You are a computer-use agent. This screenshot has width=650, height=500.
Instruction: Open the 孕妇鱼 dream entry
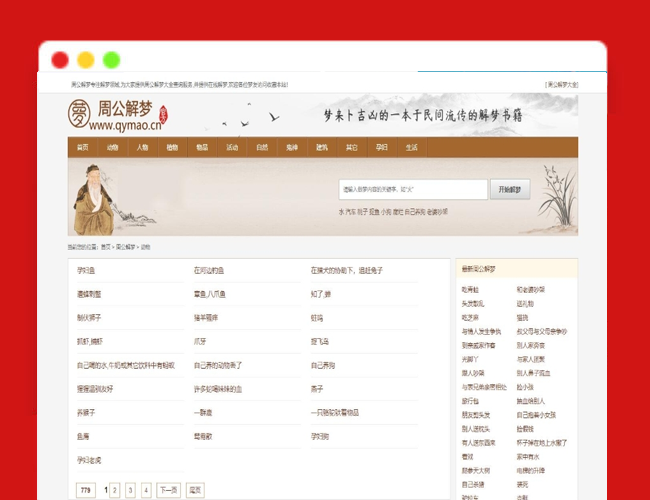tap(86, 271)
